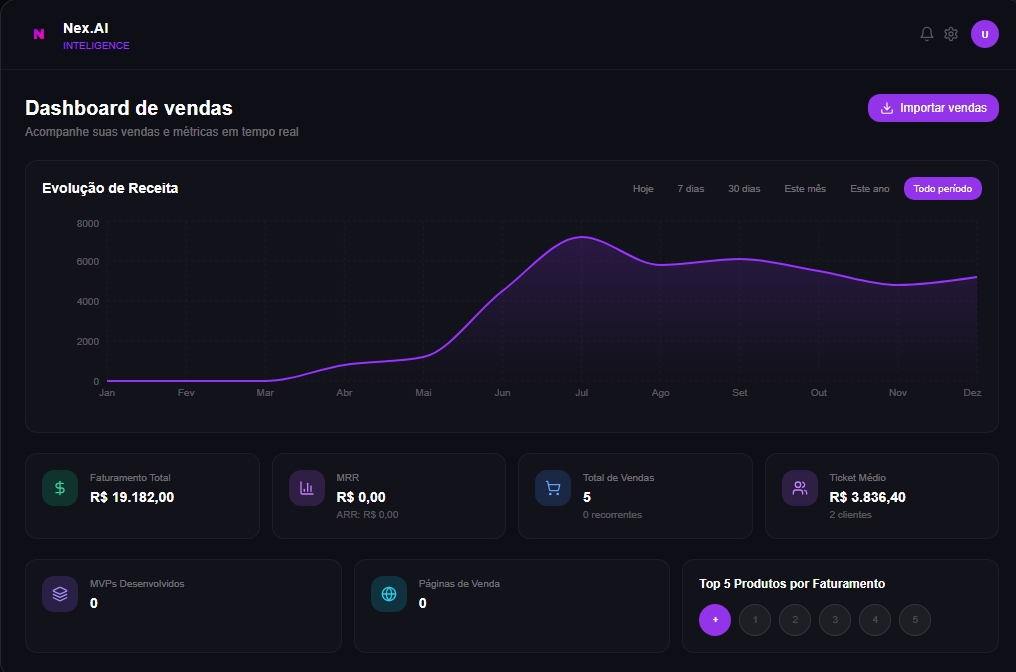Select product slot number 3

835,620
